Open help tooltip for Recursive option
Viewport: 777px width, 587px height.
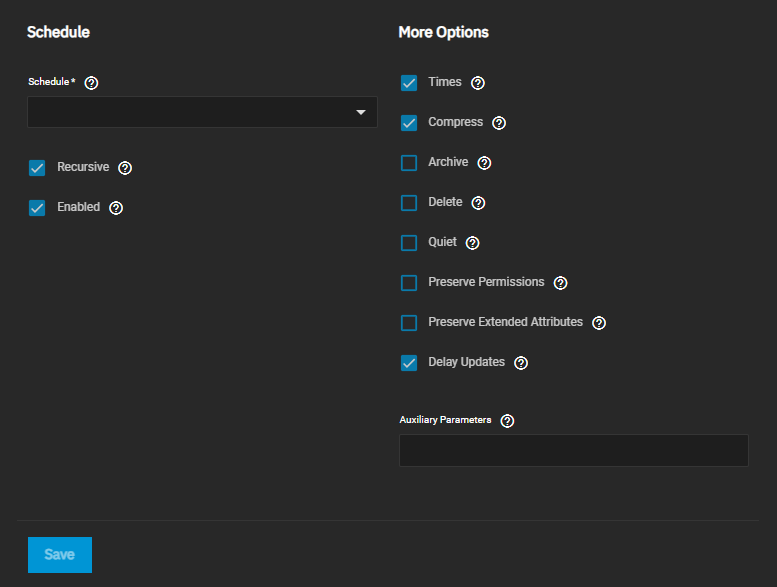coord(125,168)
